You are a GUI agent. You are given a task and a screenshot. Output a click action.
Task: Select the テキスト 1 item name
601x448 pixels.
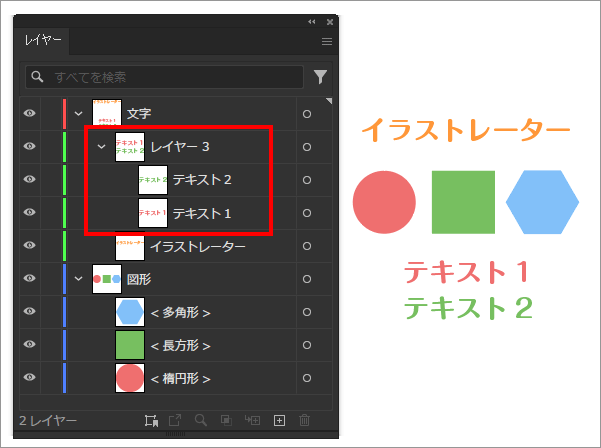(x=202, y=213)
